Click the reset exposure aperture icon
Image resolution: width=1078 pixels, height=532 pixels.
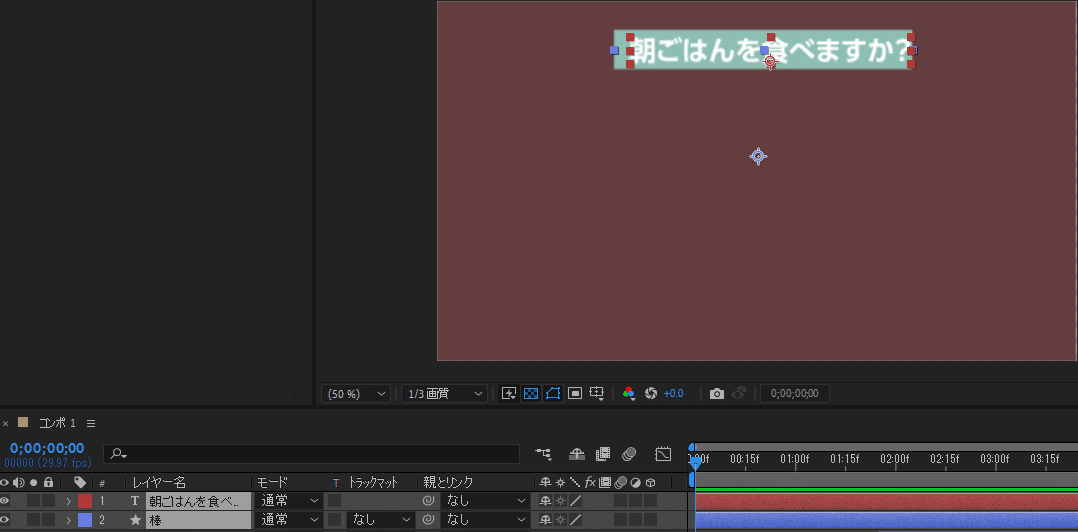coord(651,394)
